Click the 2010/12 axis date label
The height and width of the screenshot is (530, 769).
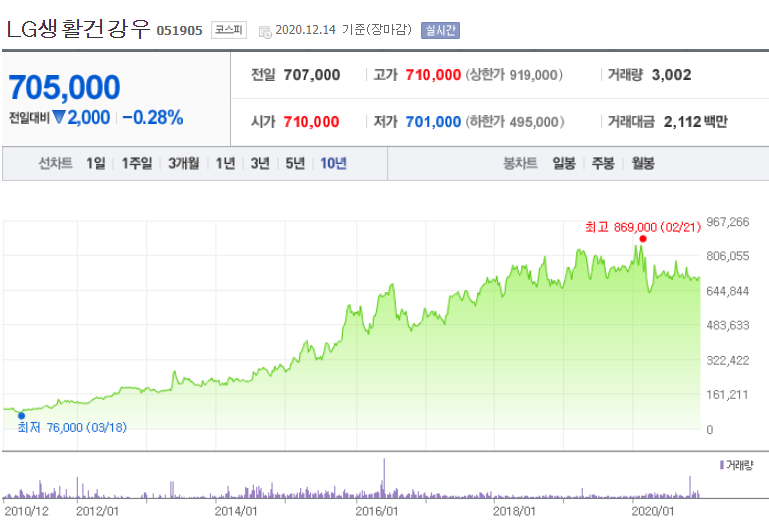(26, 511)
